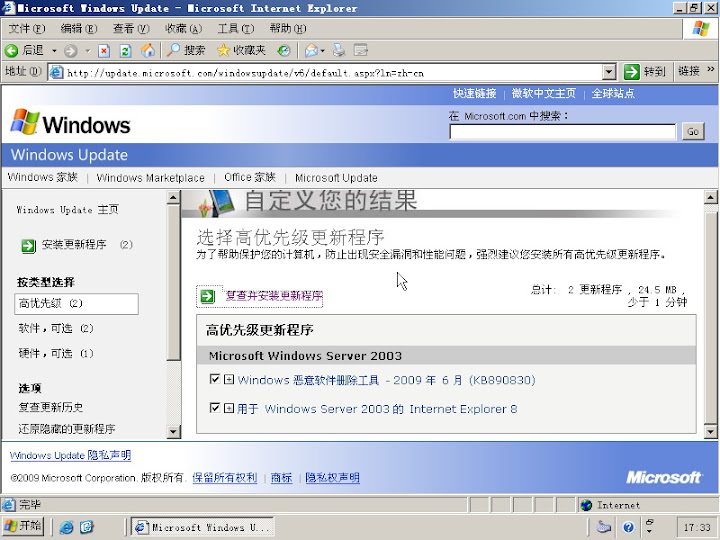Open the 编辑(E) menu
720x540 pixels.
pyautogui.click(x=79, y=28)
